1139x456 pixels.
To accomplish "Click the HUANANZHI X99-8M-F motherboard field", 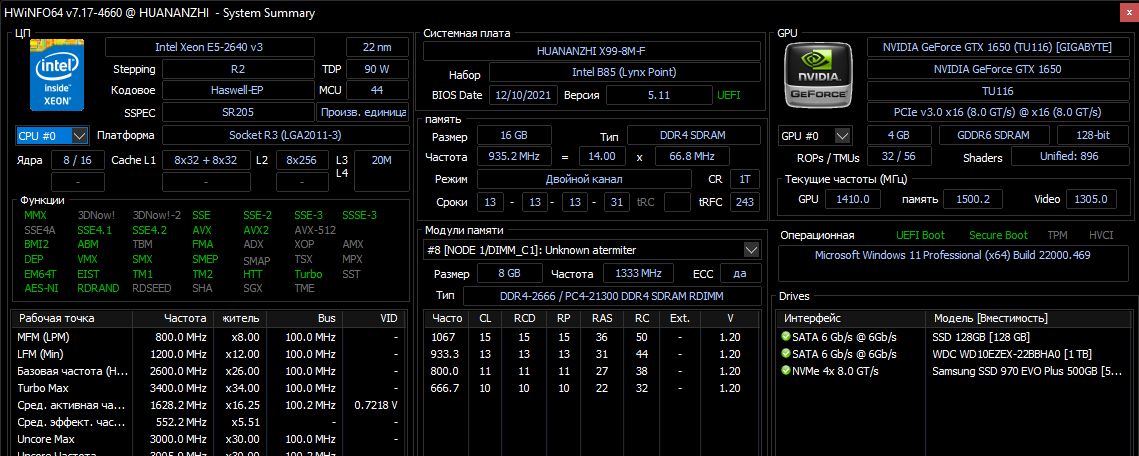I will click(592, 52).
